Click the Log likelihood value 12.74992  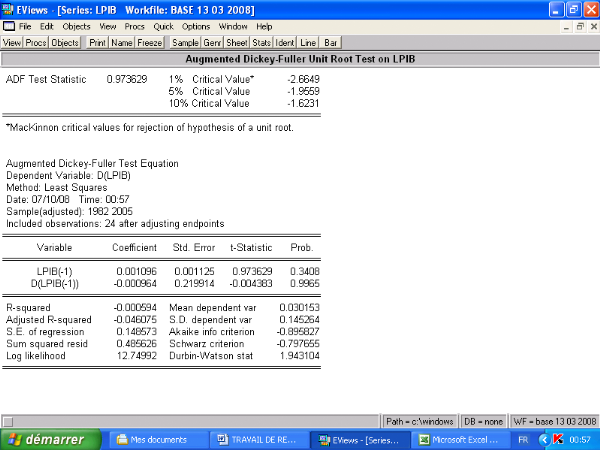pyautogui.click(x=137, y=355)
